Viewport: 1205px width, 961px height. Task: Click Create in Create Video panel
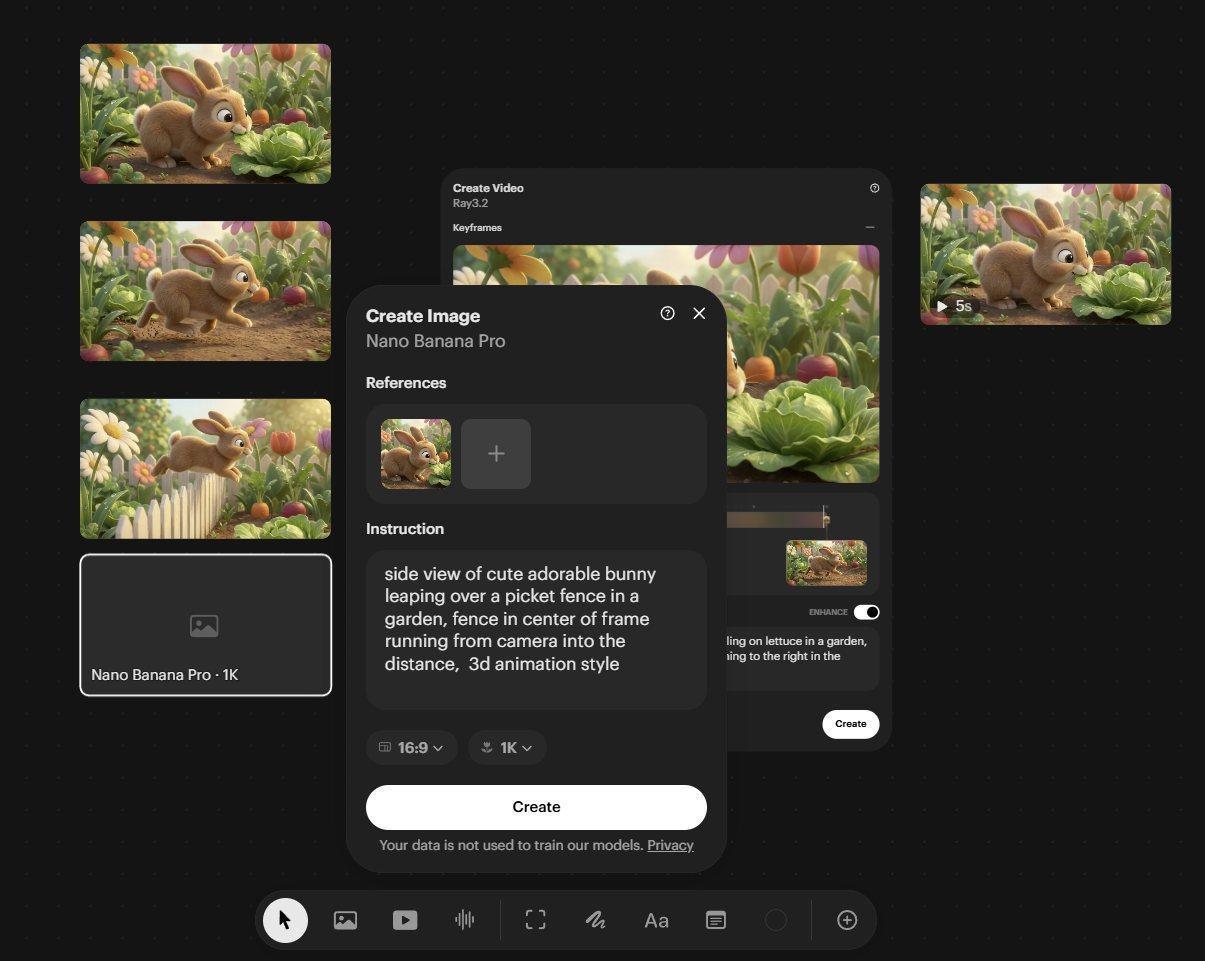(x=851, y=724)
